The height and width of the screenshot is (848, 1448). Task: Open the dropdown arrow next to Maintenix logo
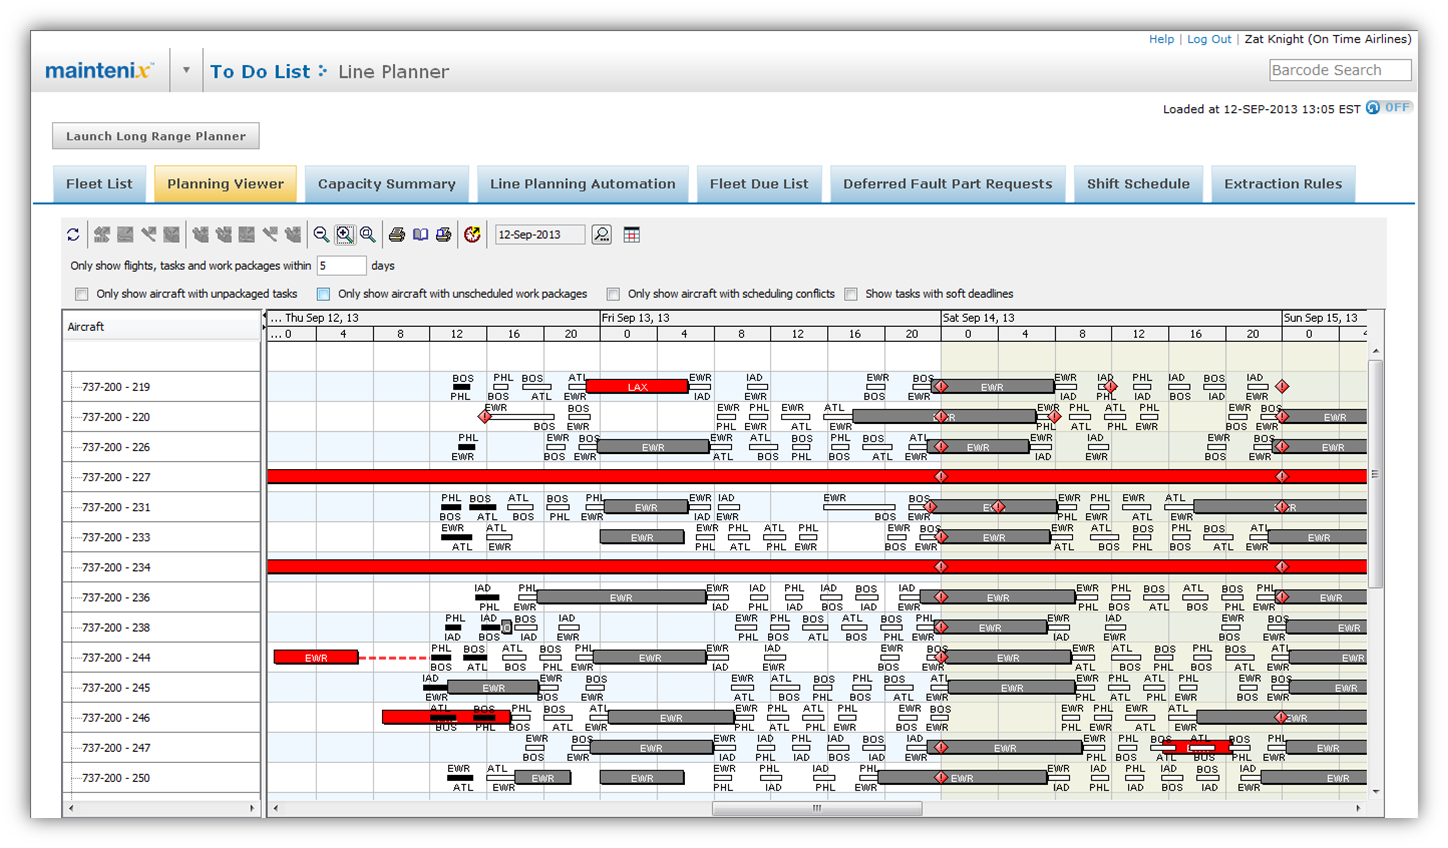(186, 71)
